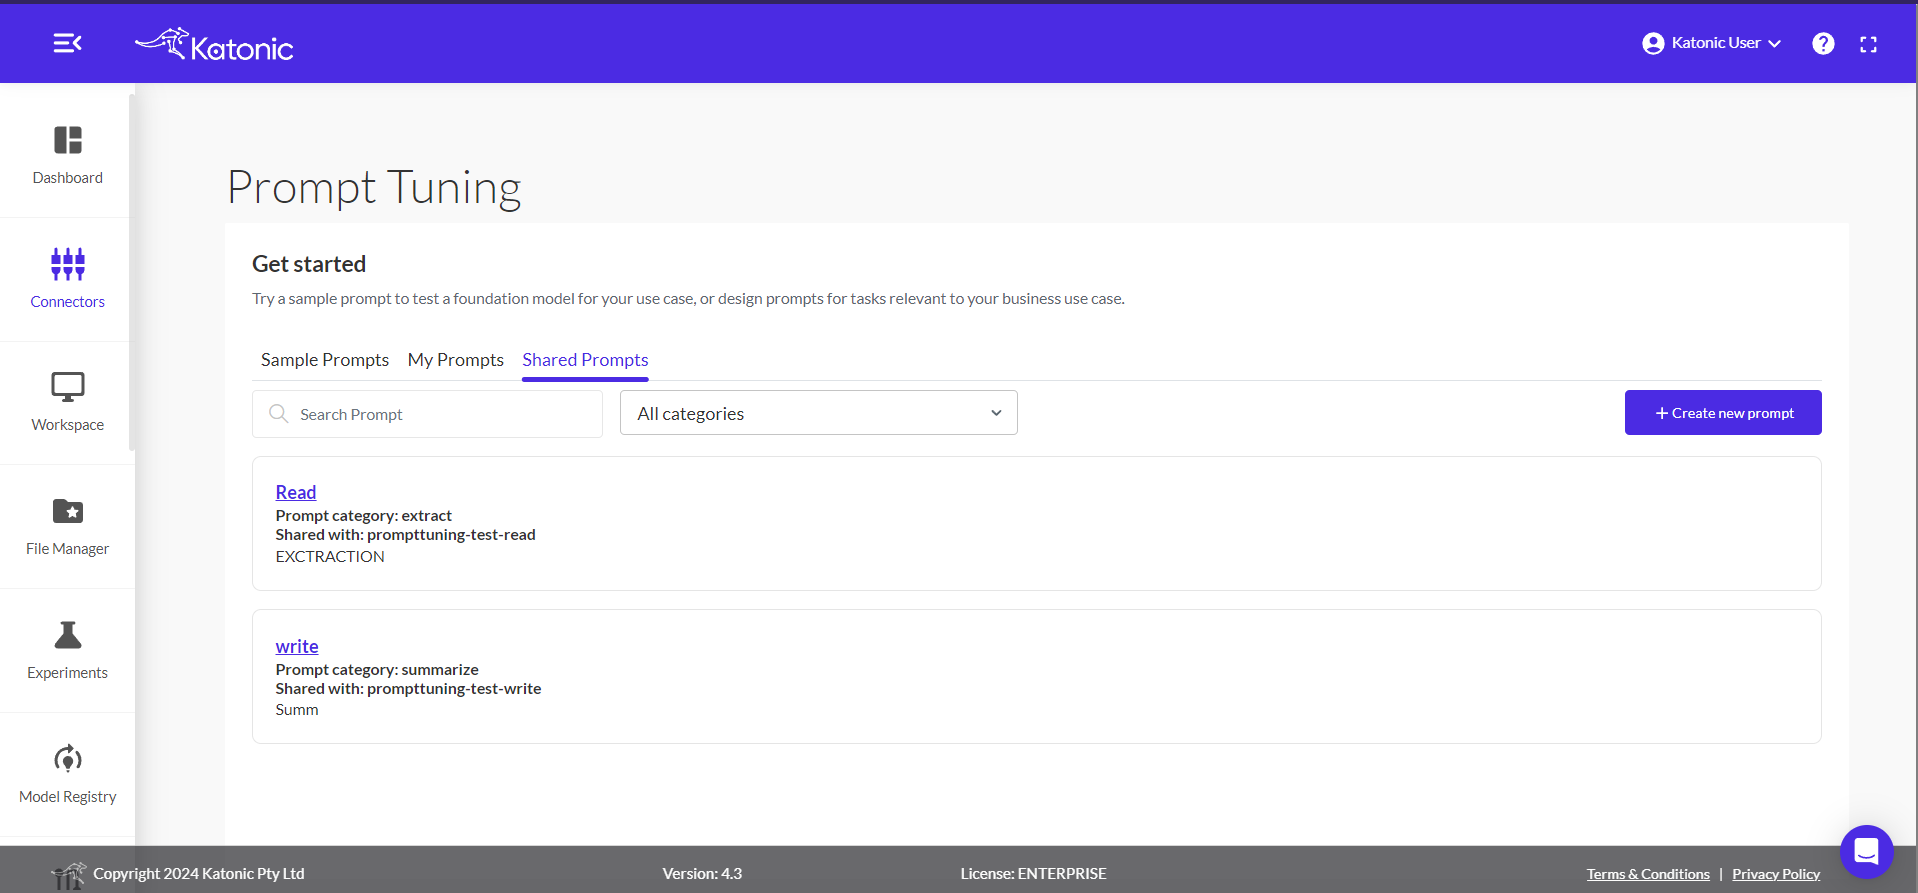Click the Copyright 2024 Katonic footer text
Viewport: 1918px width, 893px height.
199,874
